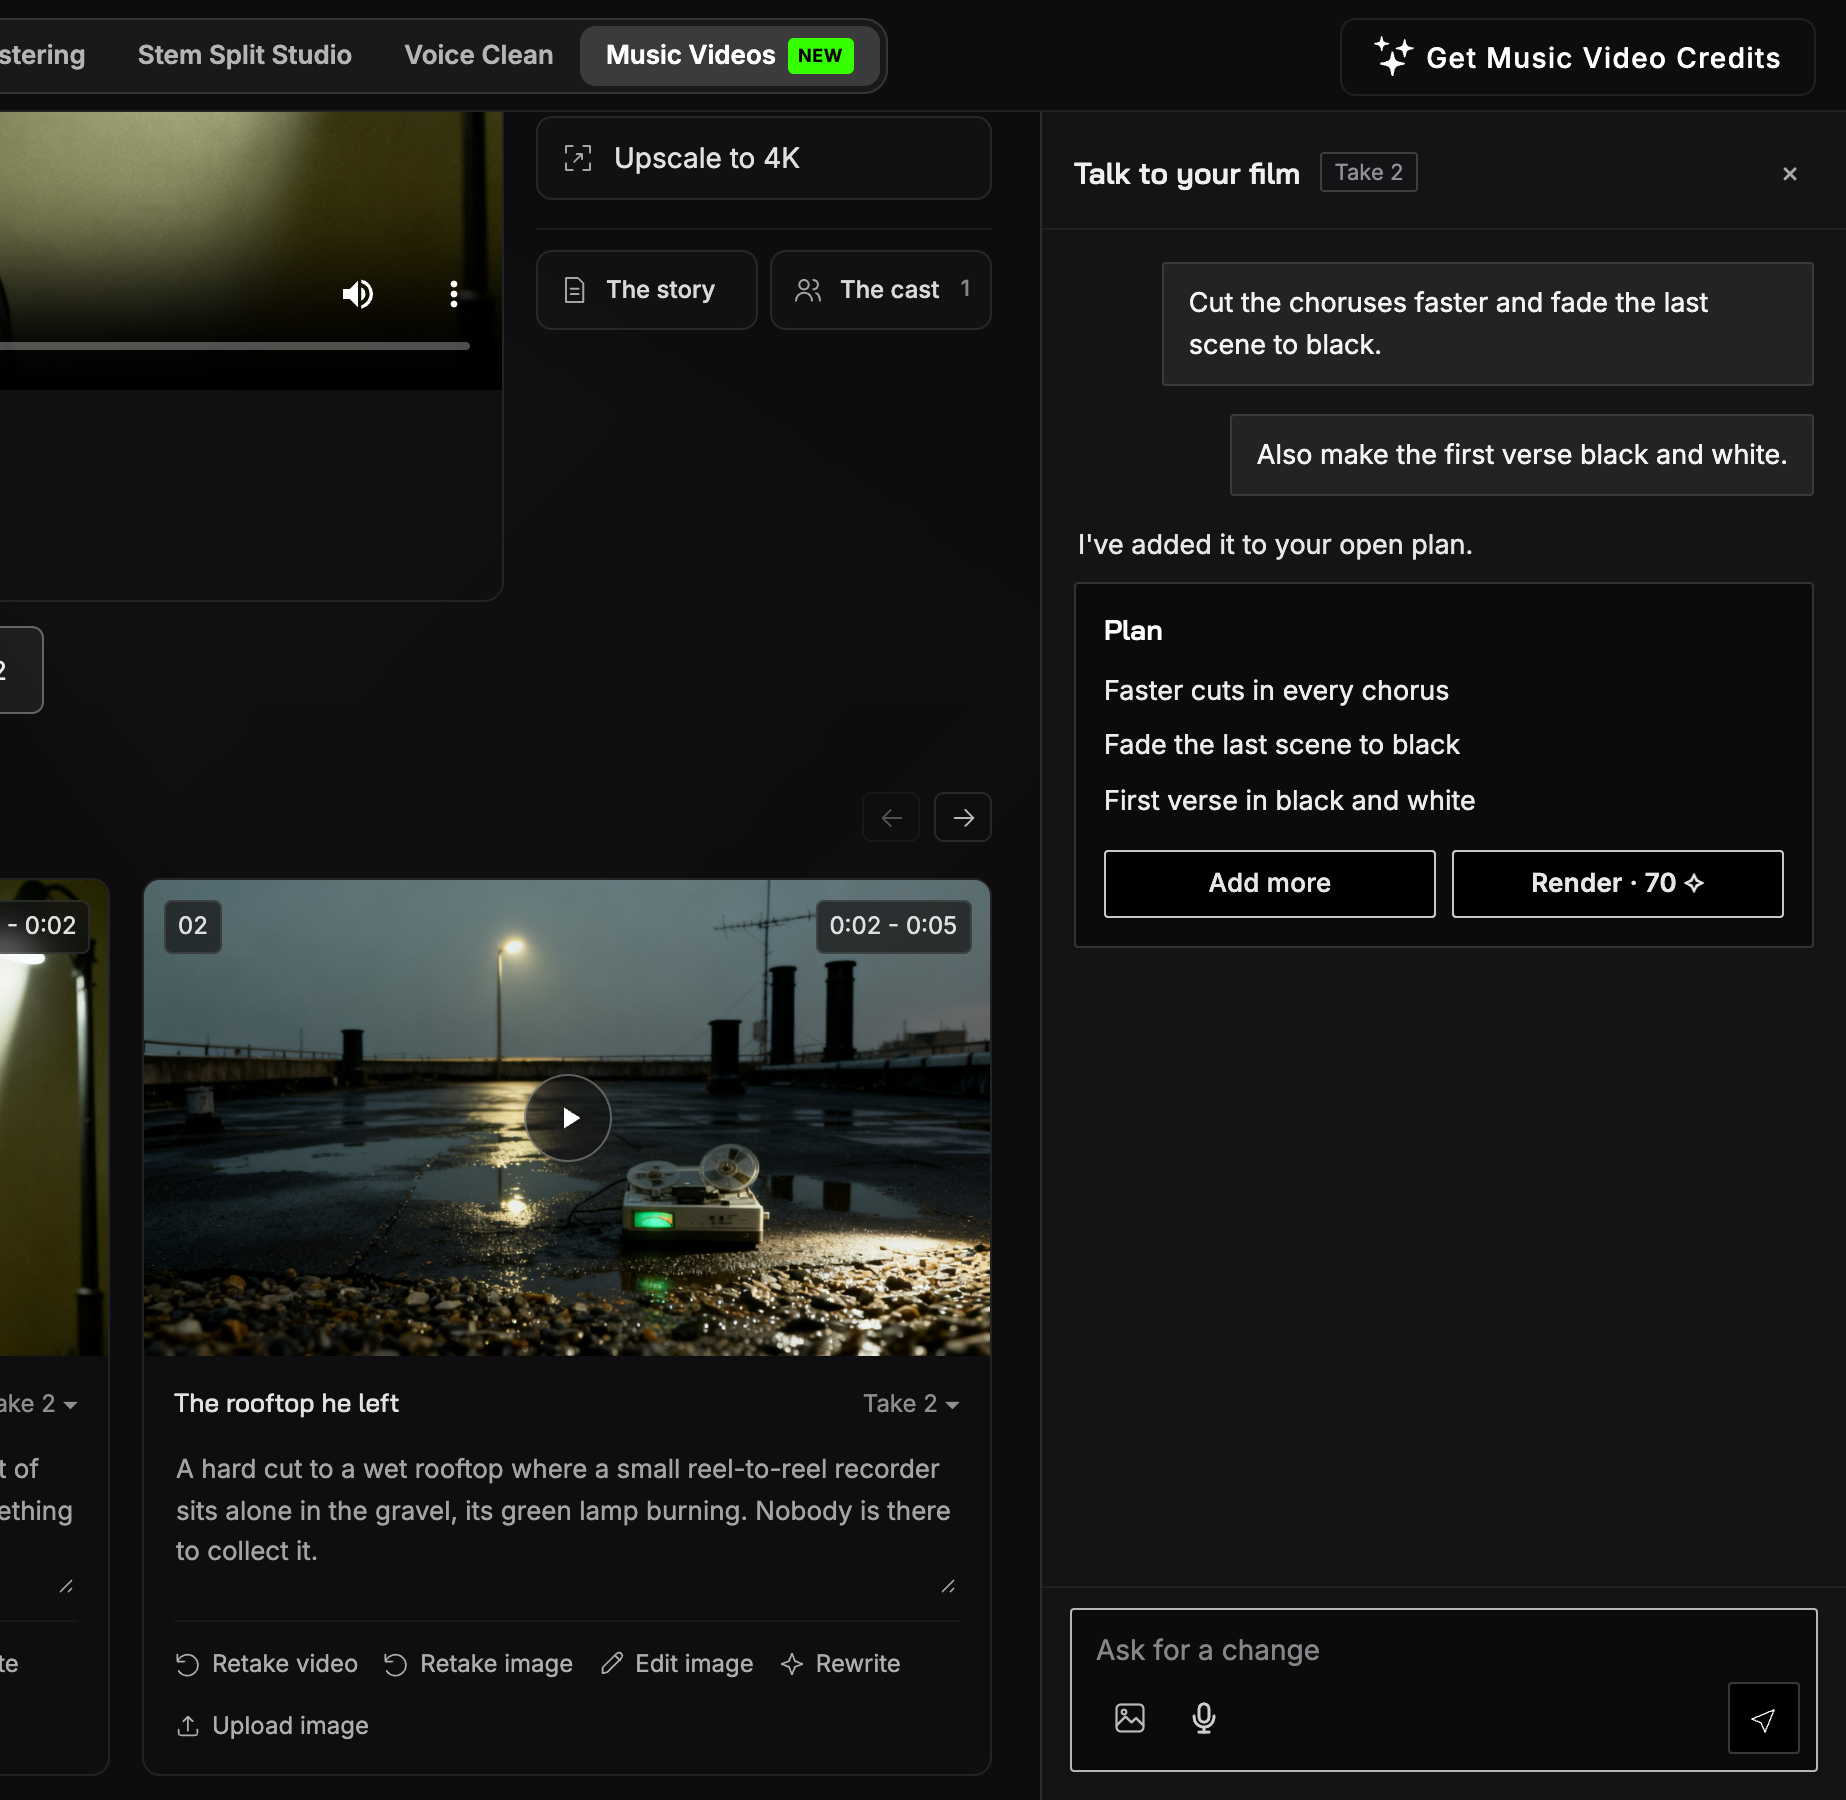Click the 'I've added it to your open plan.' reply
Screen dimensions: 1846x1800
tap(1275, 545)
